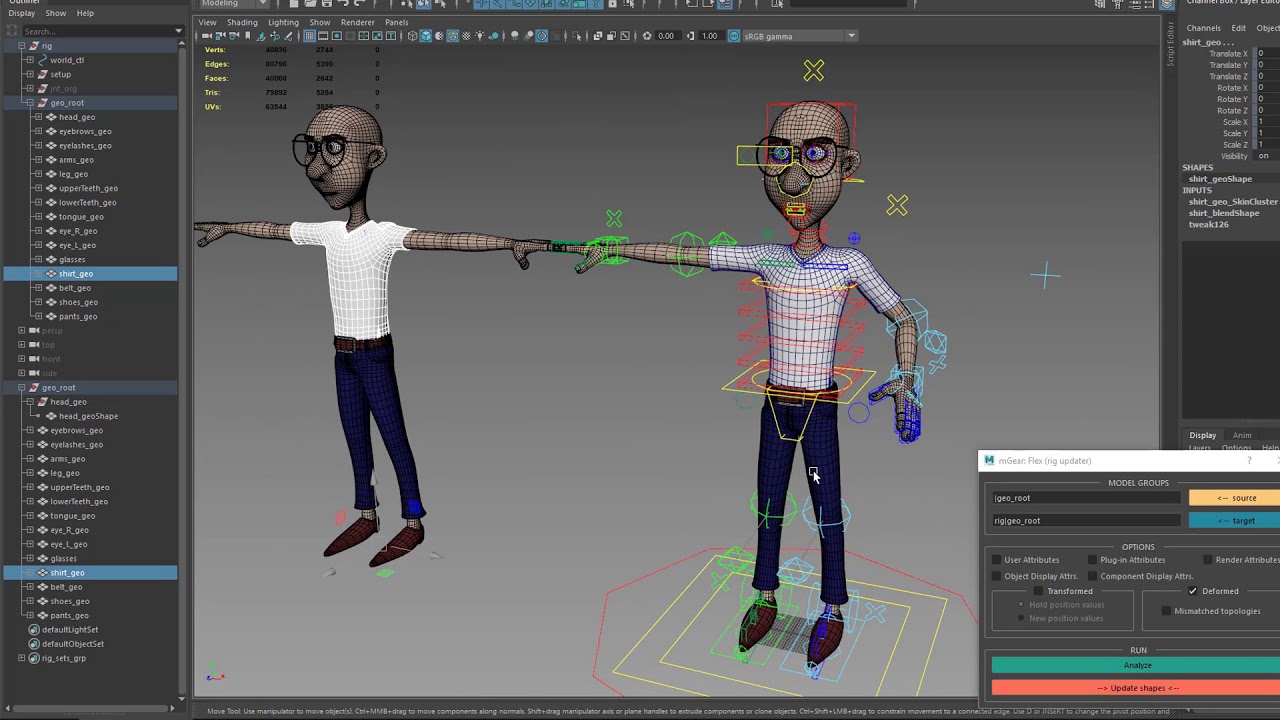
Task: Toggle the Safe Title icon
Action: 390,36
